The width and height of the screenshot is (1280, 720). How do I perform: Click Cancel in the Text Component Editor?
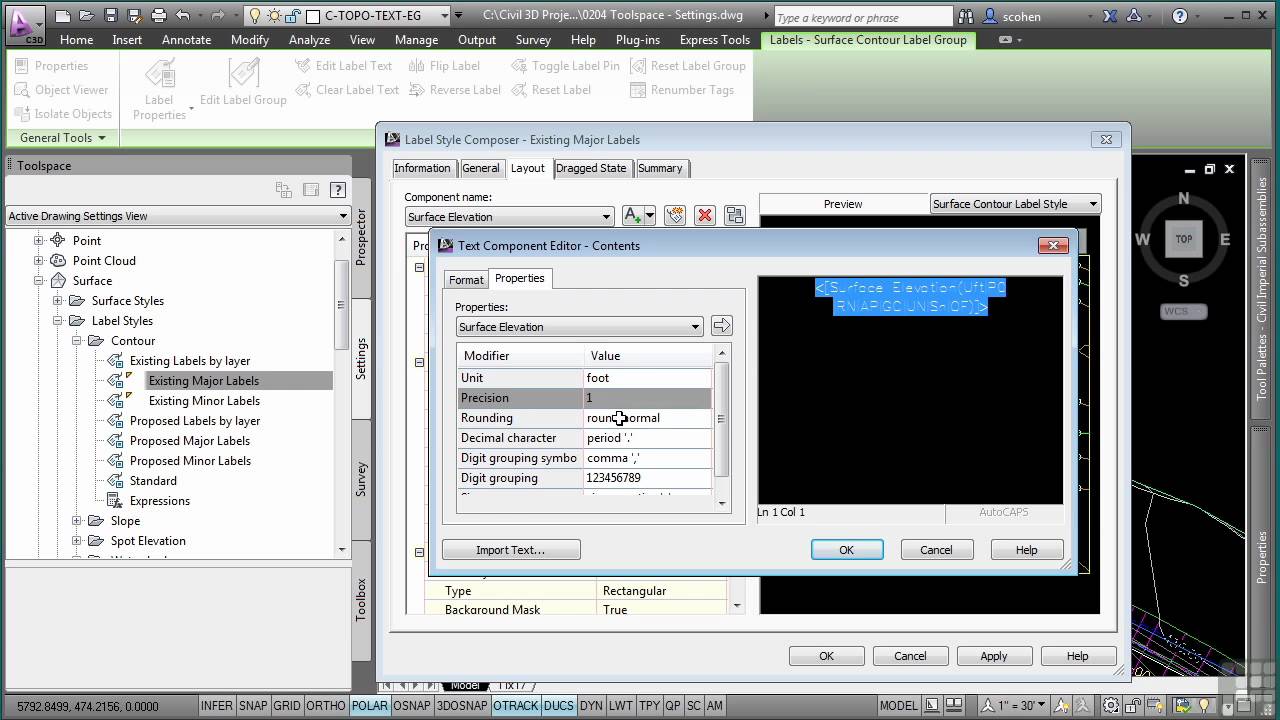(x=936, y=550)
